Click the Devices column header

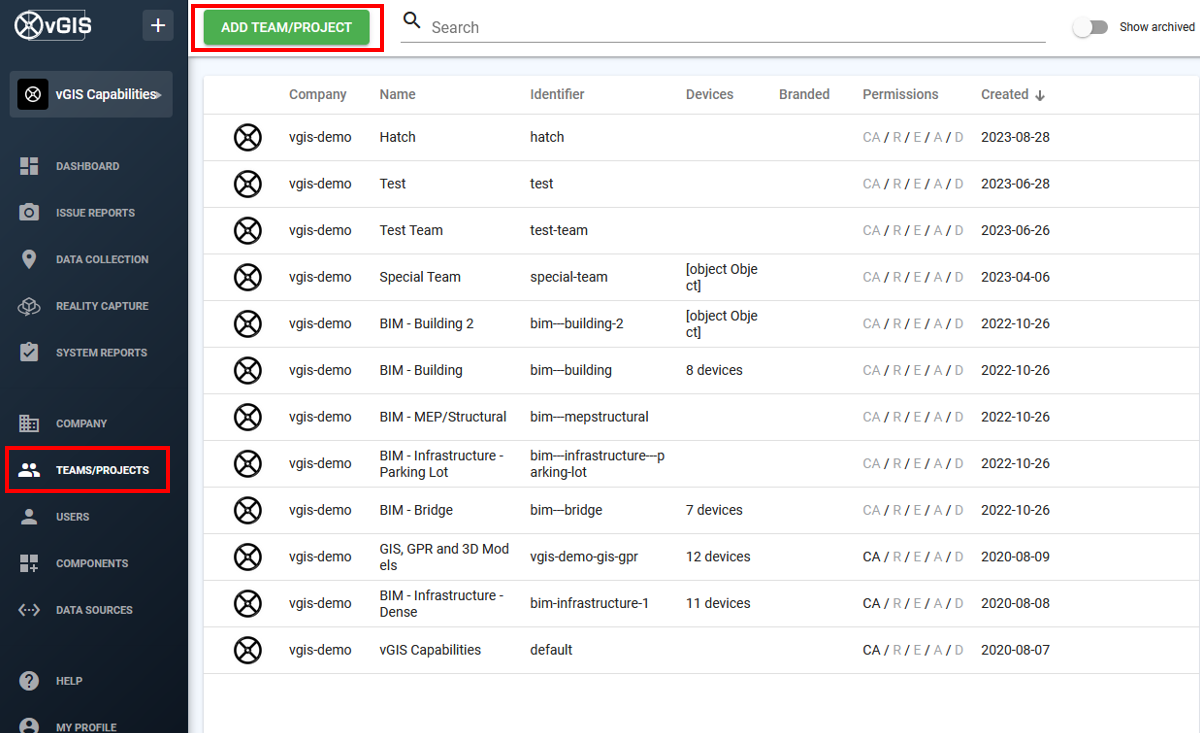tap(710, 94)
